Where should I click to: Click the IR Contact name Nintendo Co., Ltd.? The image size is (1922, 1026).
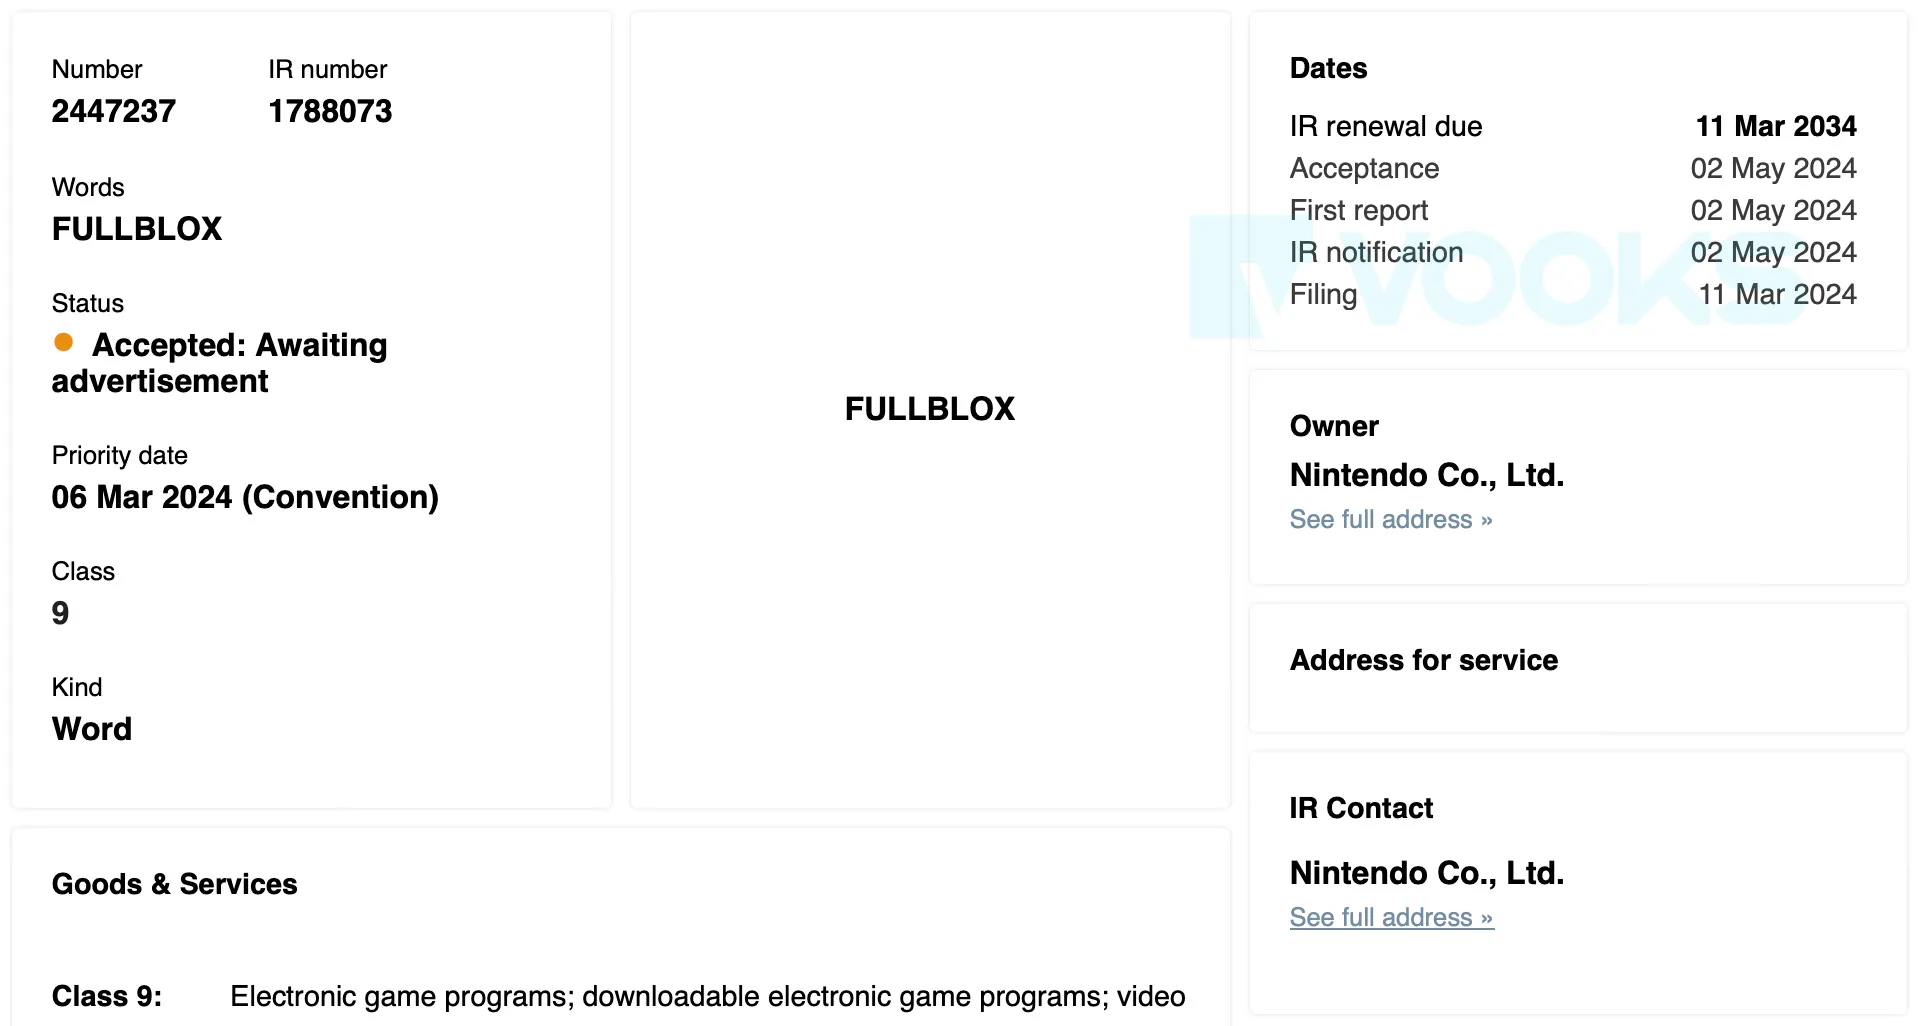coord(1426,873)
